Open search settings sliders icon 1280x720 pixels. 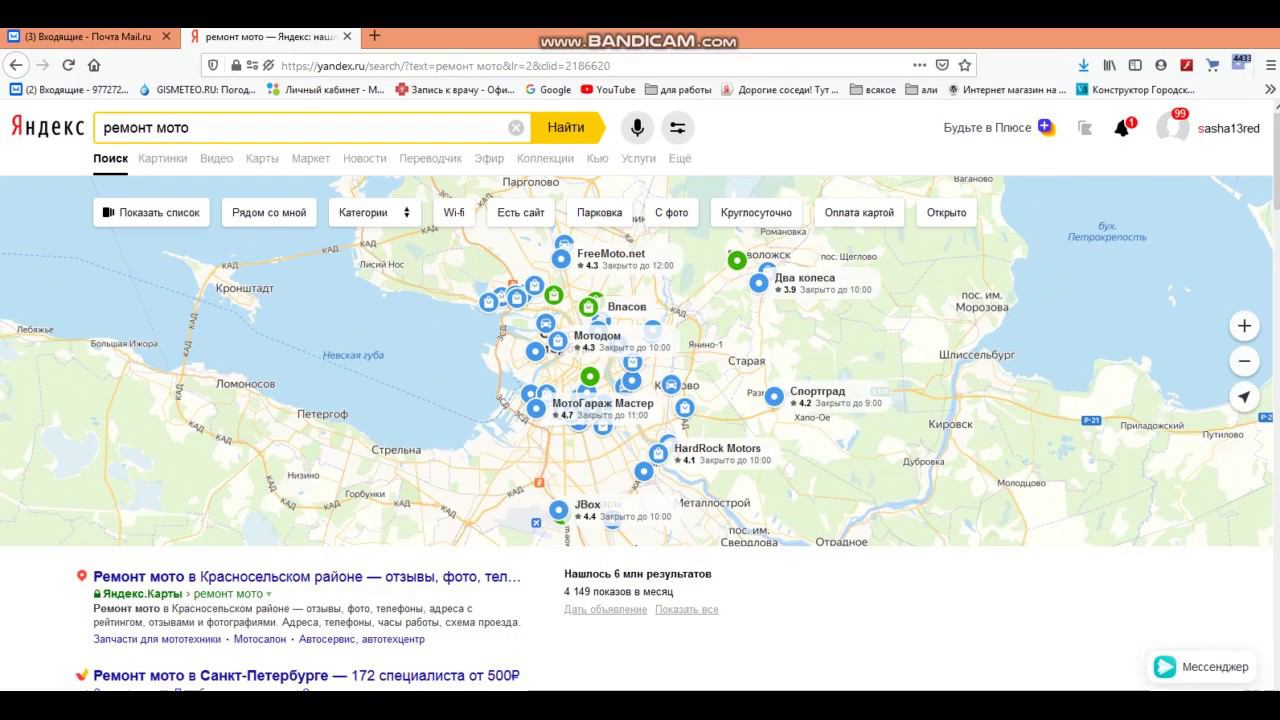(x=677, y=128)
